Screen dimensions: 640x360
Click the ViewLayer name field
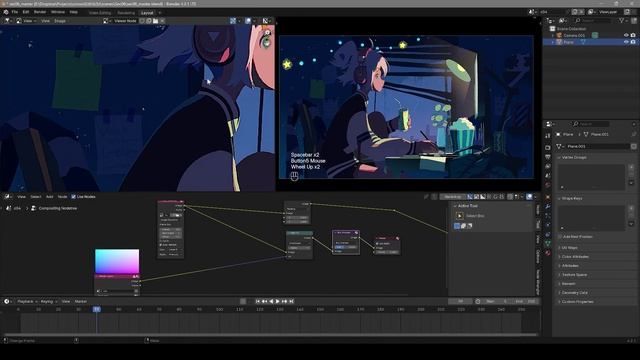tap(608, 12)
